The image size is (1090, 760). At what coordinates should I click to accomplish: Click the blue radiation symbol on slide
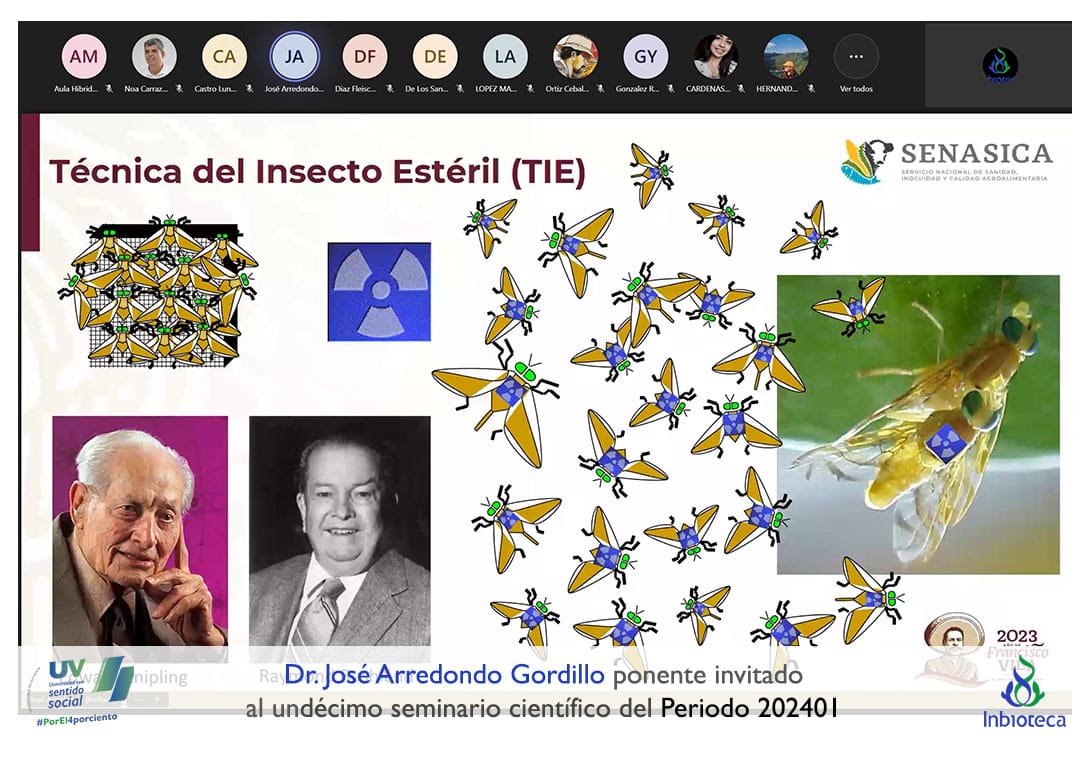379,292
